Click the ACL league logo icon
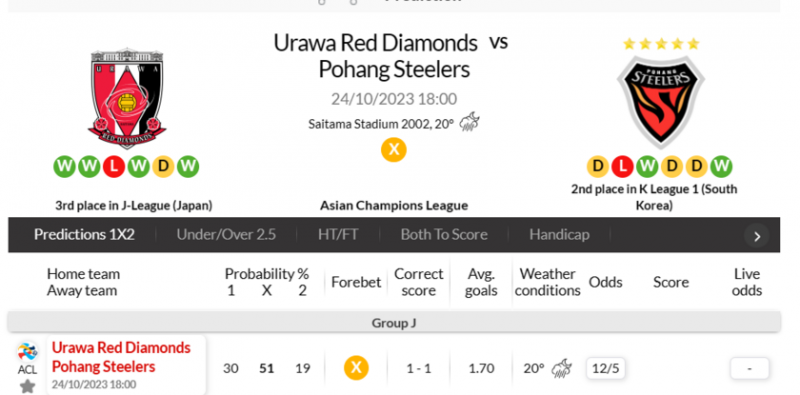800x395 pixels. pyautogui.click(x=27, y=352)
